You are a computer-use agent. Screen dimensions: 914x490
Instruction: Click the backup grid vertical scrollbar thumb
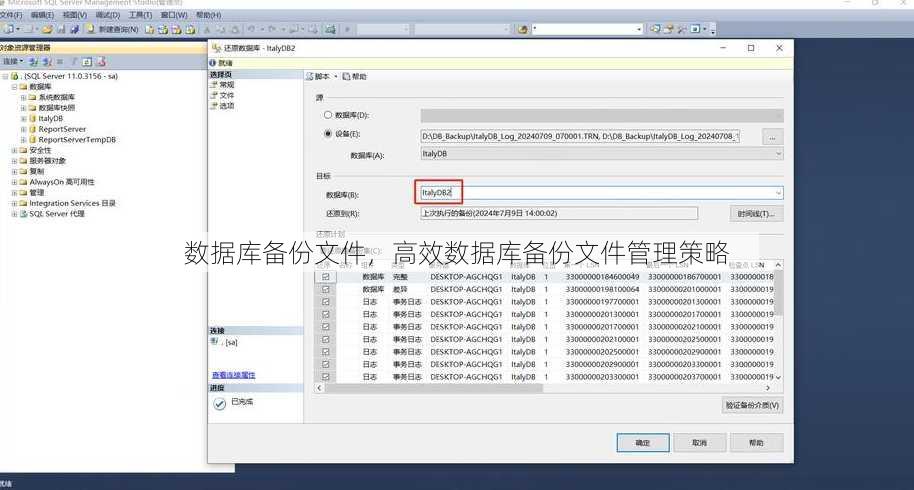[778, 294]
